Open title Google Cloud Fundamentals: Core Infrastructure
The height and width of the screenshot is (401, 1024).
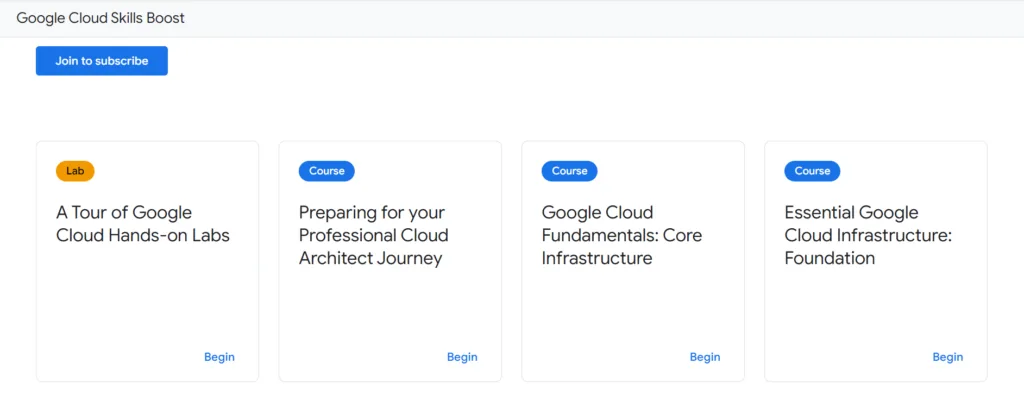[622, 235]
